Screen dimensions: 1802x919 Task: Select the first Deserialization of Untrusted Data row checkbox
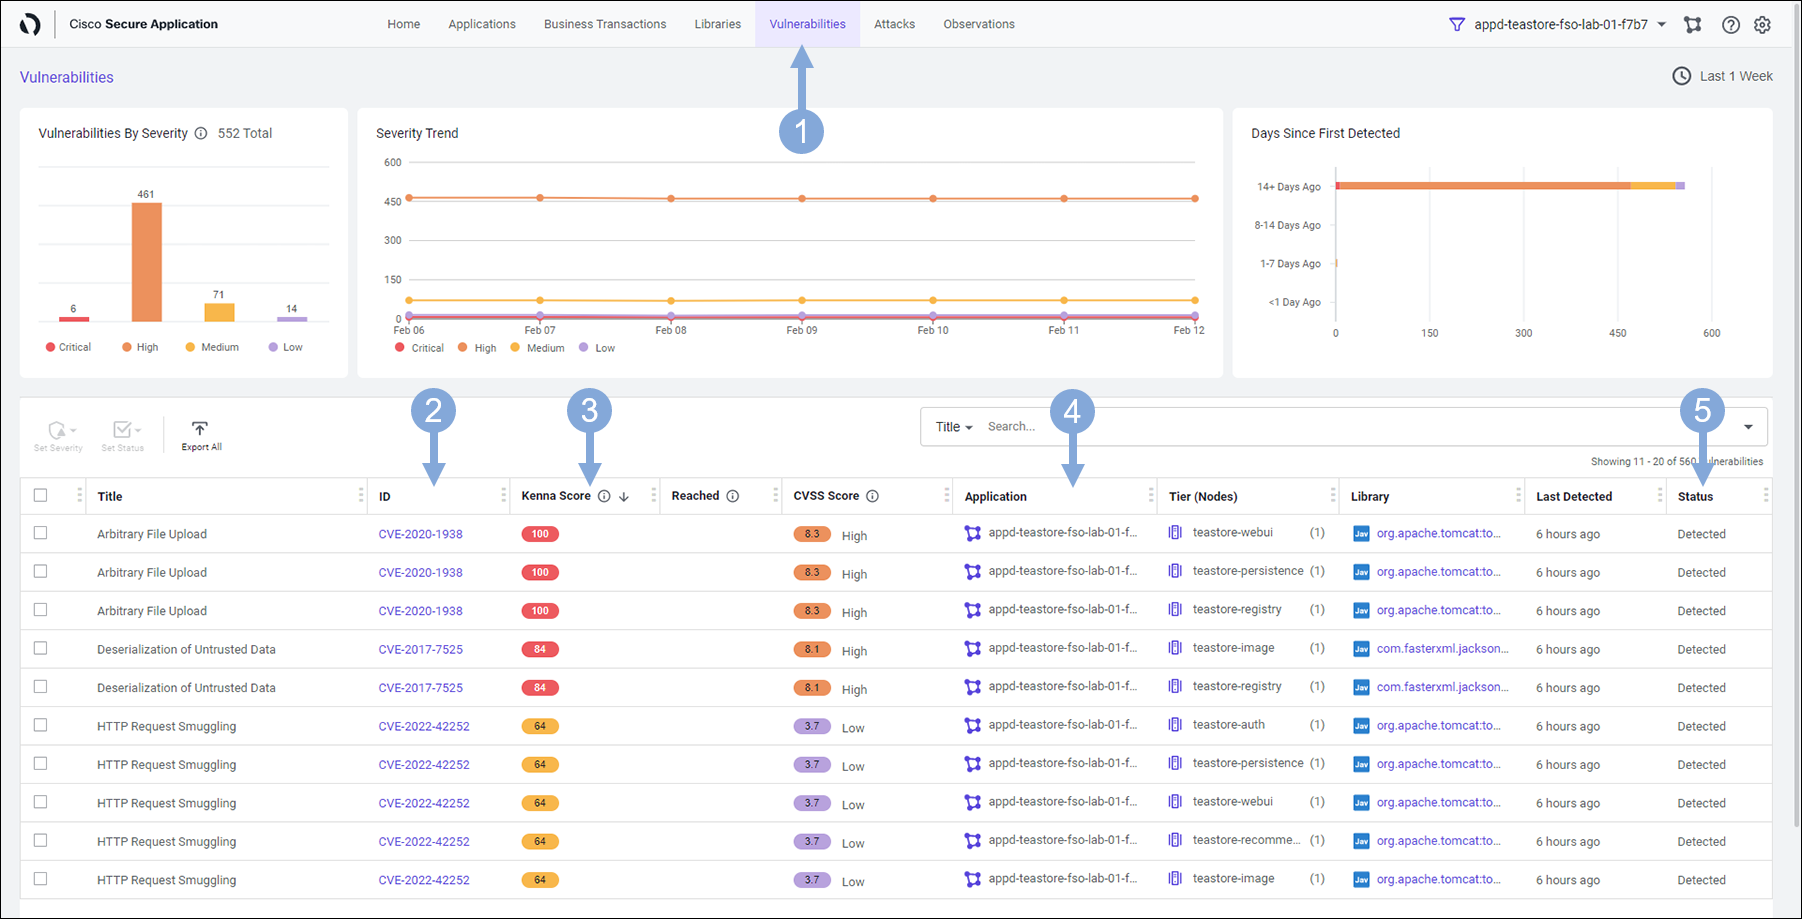[x=41, y=648]
